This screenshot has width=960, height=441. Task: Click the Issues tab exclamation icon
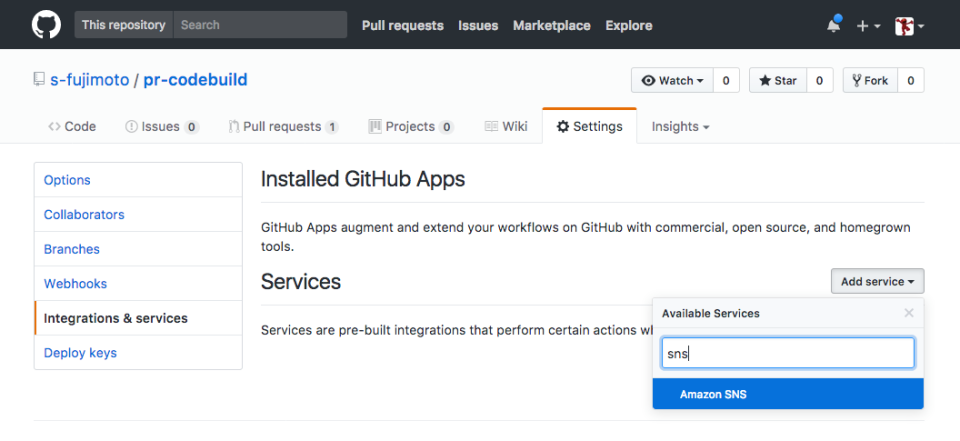[x=131, y=126]
